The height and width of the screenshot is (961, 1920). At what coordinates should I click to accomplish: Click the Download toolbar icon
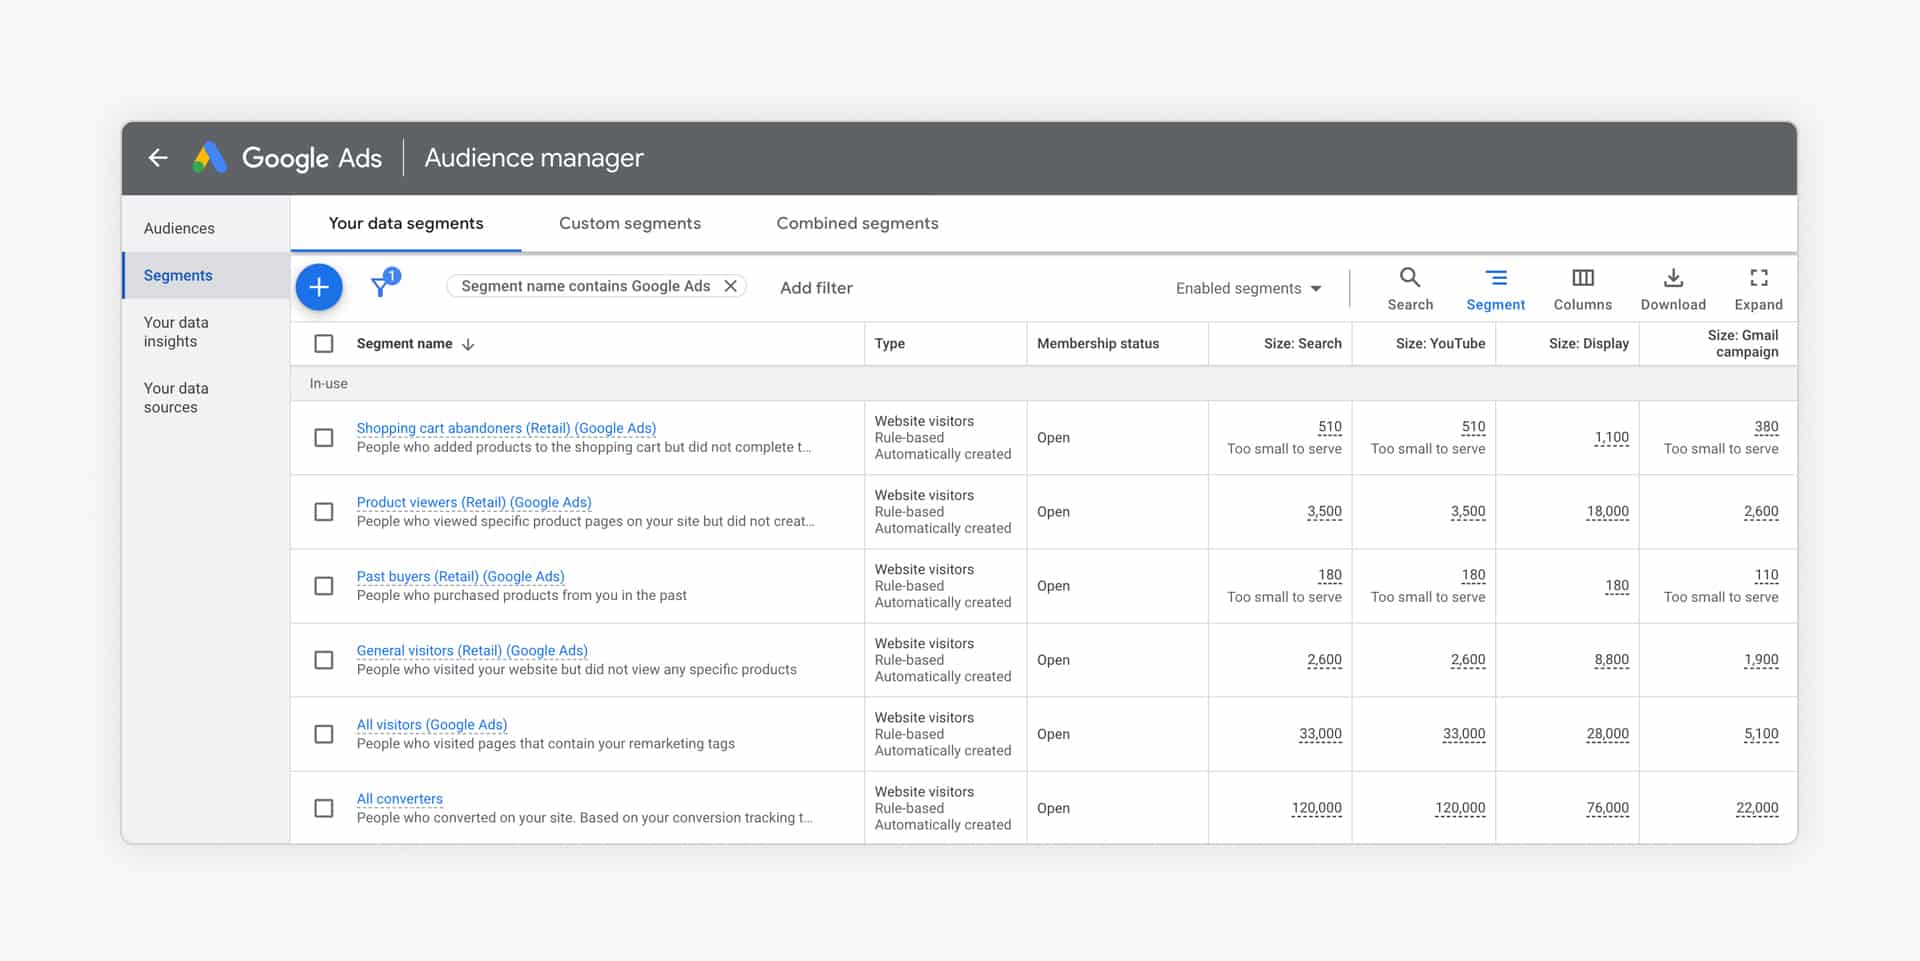pos(1673,289)
